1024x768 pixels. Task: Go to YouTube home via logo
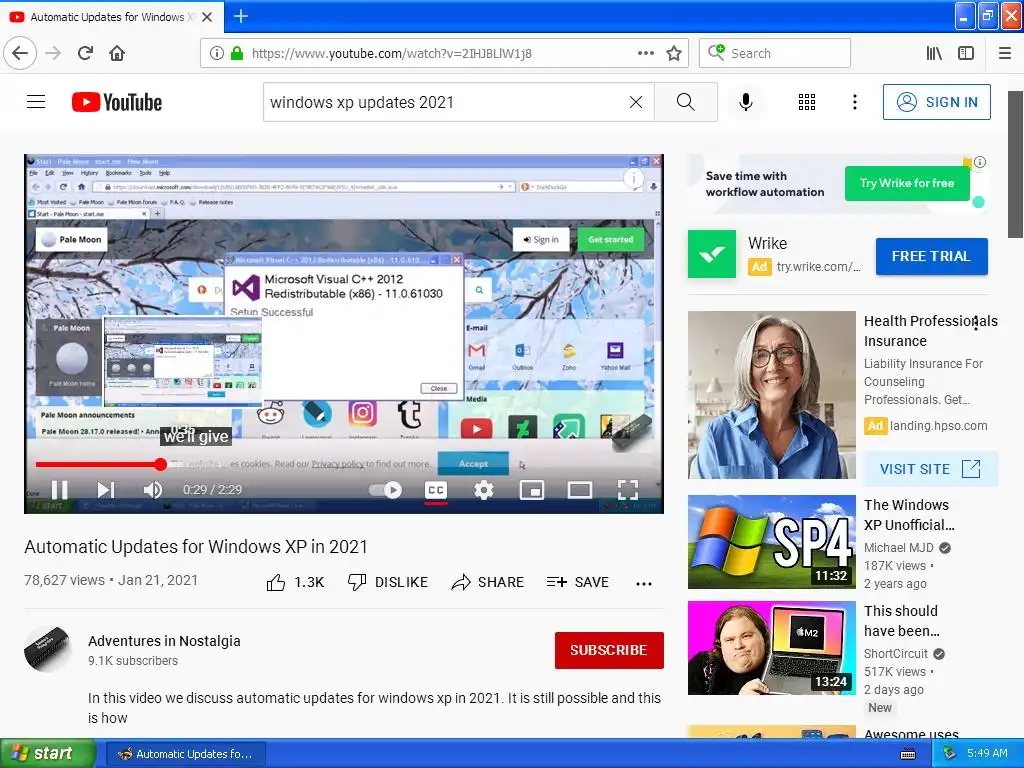point(117,102)
